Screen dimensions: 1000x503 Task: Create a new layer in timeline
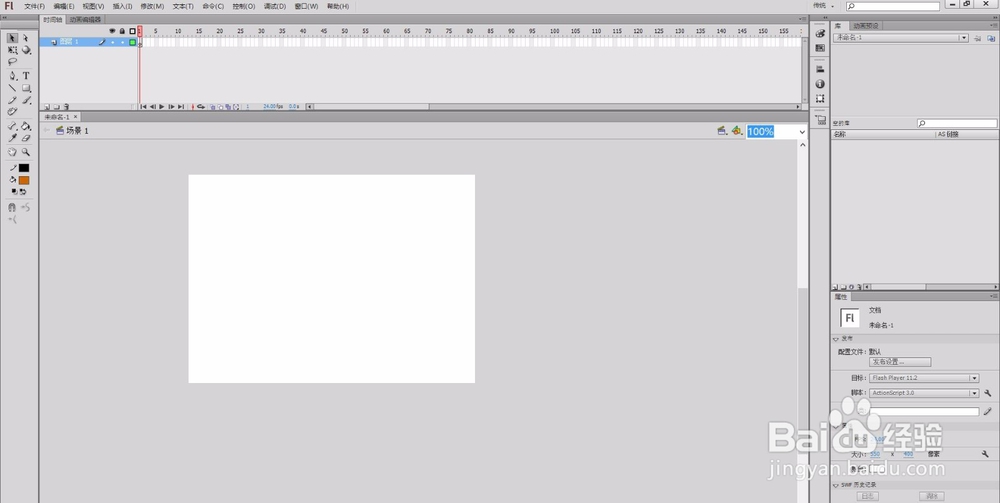(47, 107)
